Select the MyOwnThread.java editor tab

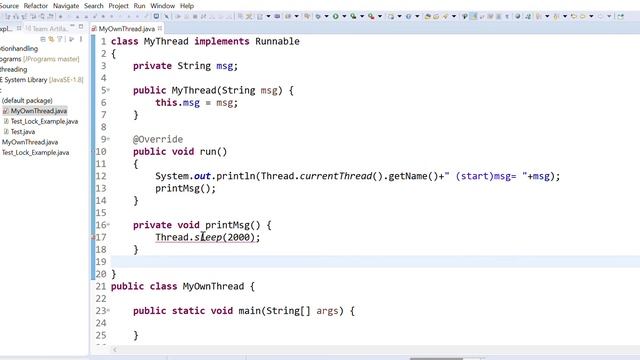126,29
